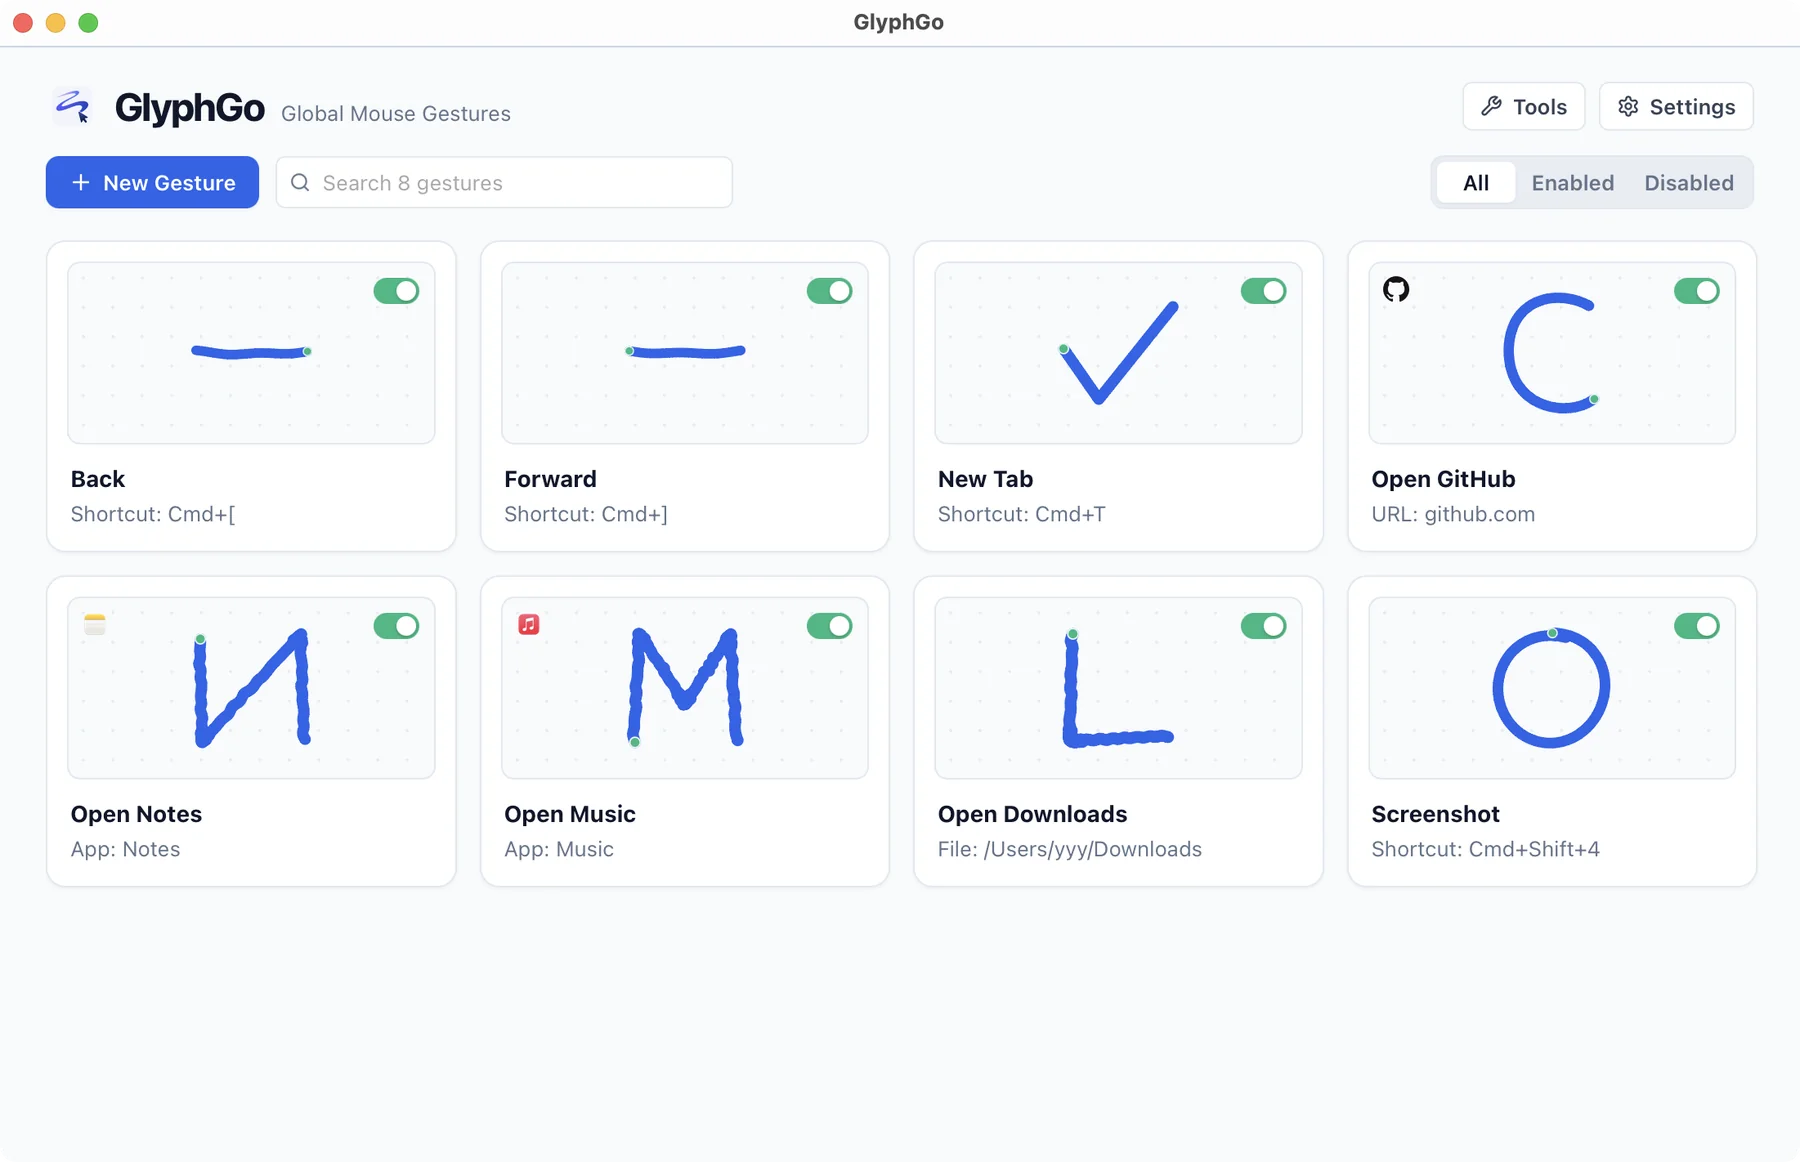
Task: Click the "Shortcut: Cmd+Shift+4" label
Action: point(1485,849)
